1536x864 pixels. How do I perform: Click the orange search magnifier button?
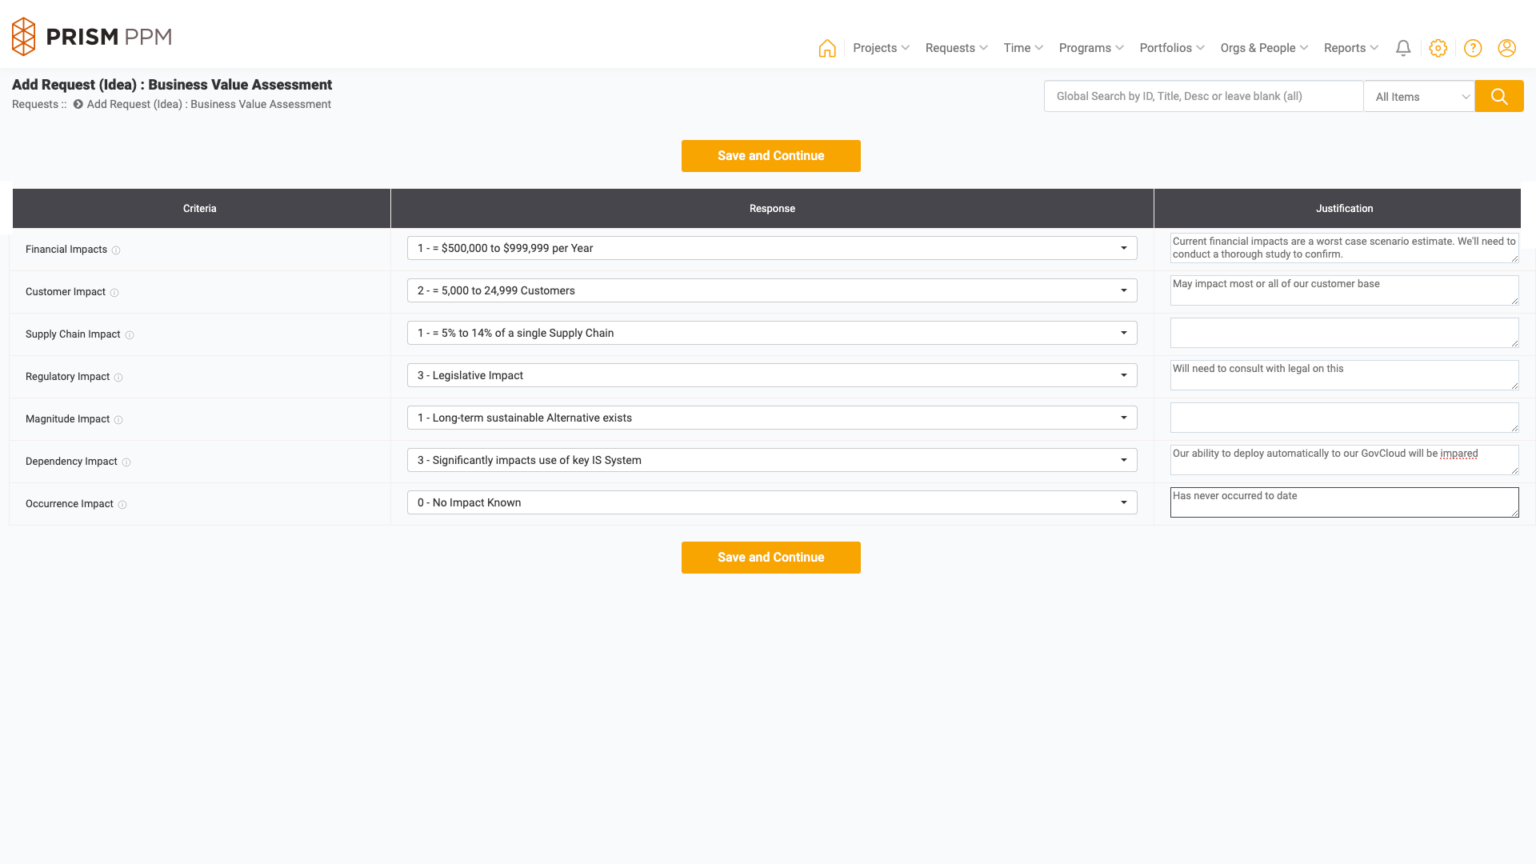coord(1498,95)
